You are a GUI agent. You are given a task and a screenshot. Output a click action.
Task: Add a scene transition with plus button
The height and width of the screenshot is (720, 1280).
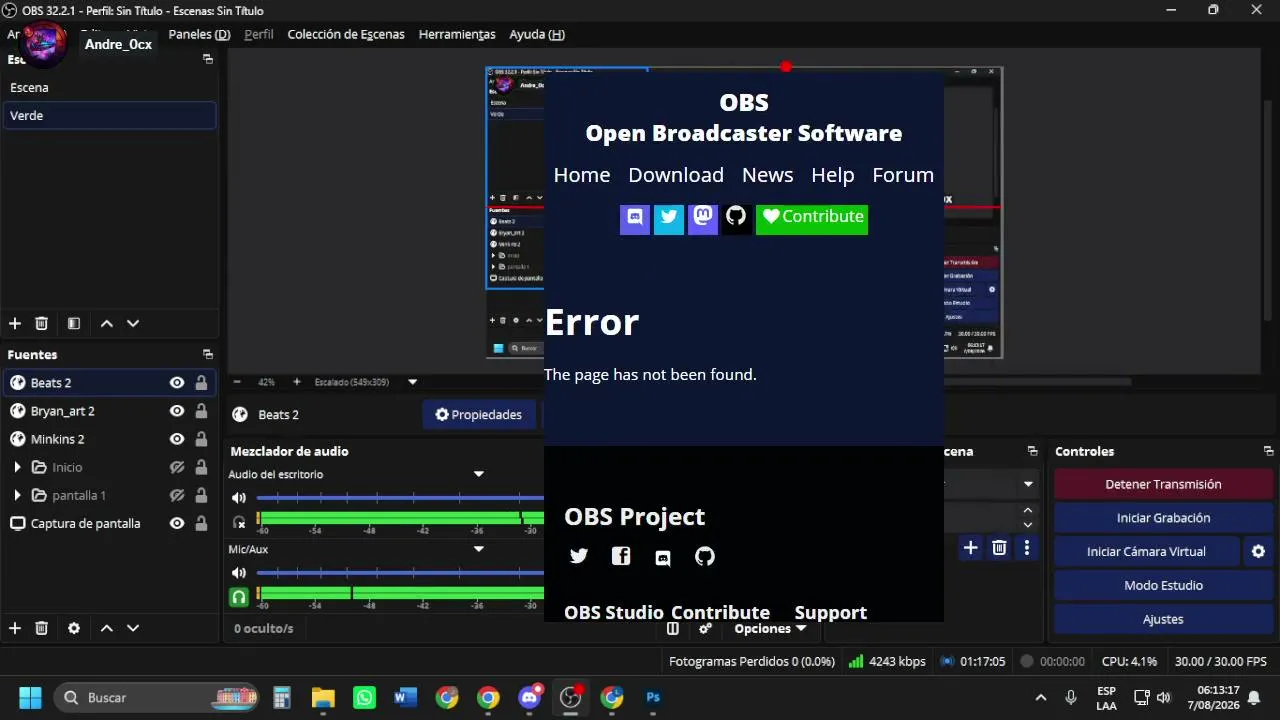pyautogui.click(x=970, y=547)
